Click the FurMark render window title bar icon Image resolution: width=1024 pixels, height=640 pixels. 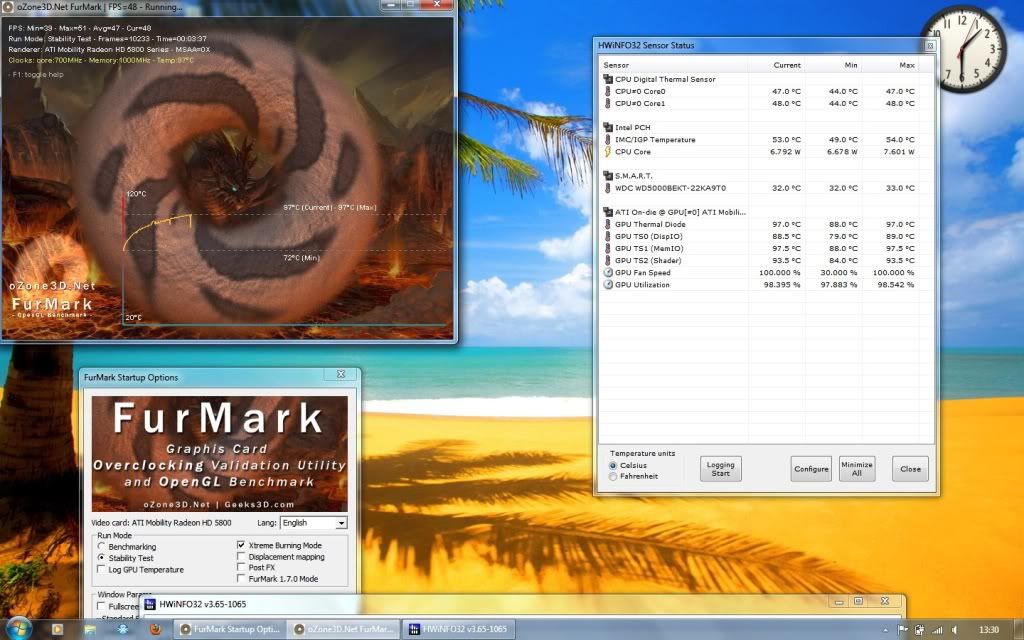point(7,7)
